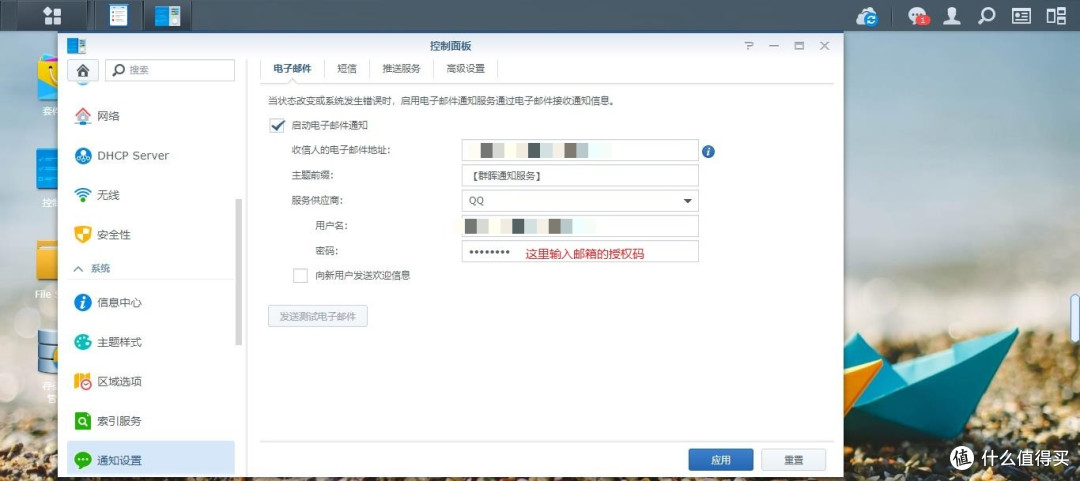Open the 网络 settings icon
The image size is (1080, 481).
tap(83, 116)
